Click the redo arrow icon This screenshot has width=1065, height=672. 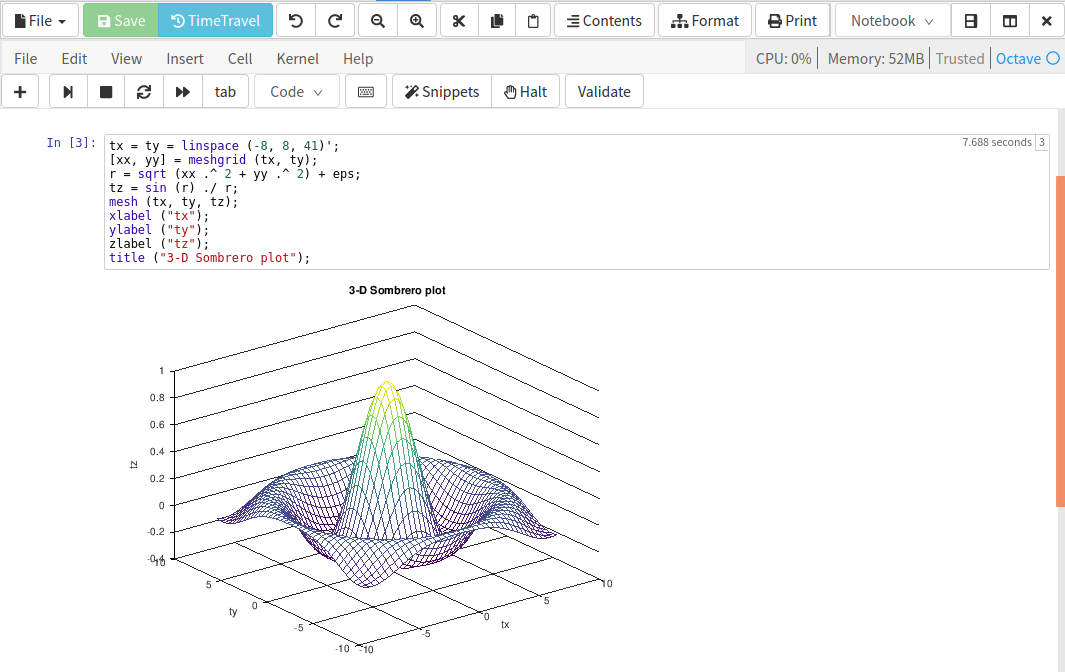coord(335,21)
